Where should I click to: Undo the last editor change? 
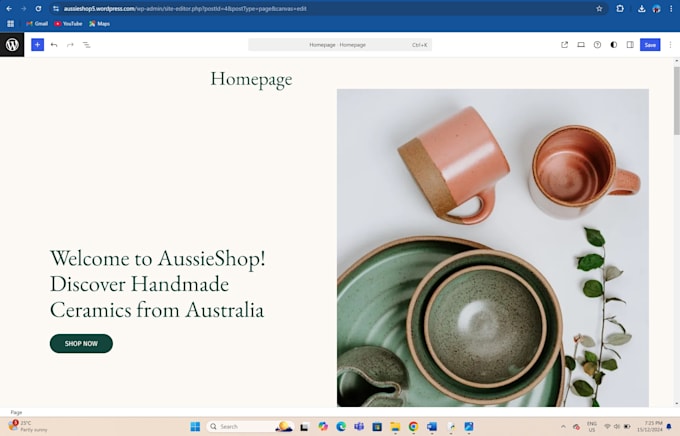tap(54, 45)
